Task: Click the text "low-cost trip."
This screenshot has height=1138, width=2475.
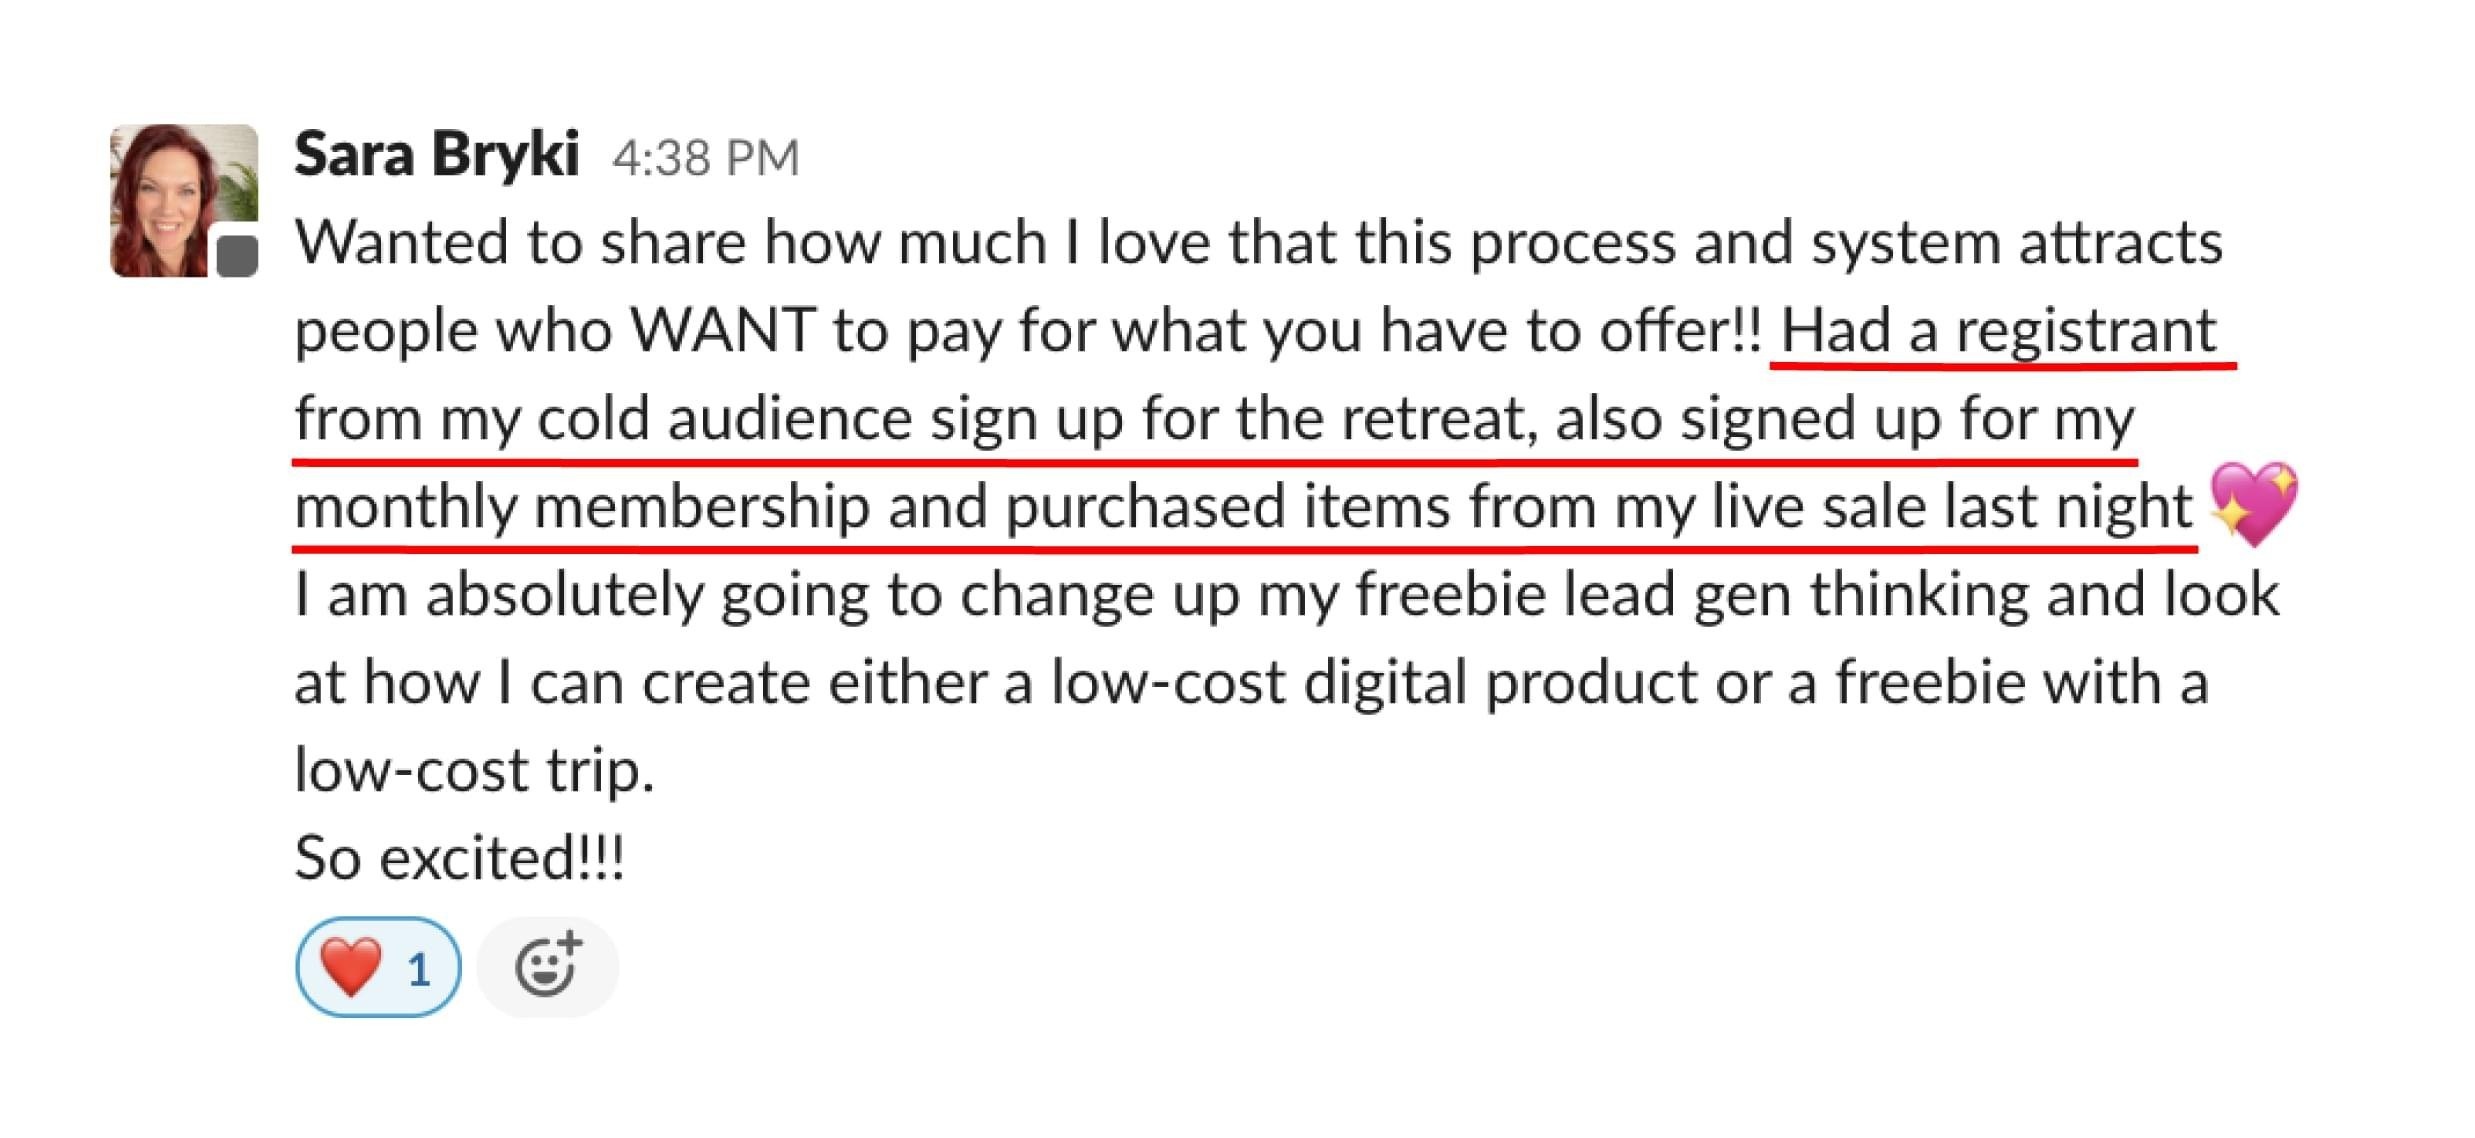Action: 474,770
